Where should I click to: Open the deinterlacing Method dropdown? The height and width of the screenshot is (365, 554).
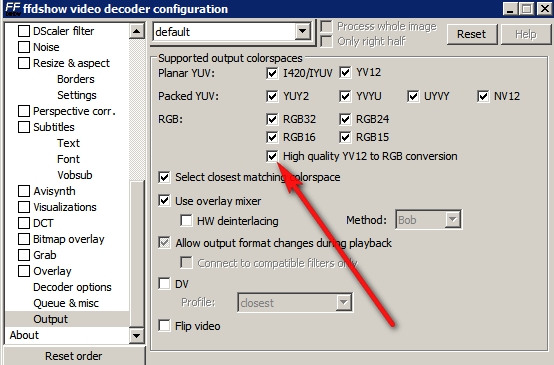[x=428, y=220]
